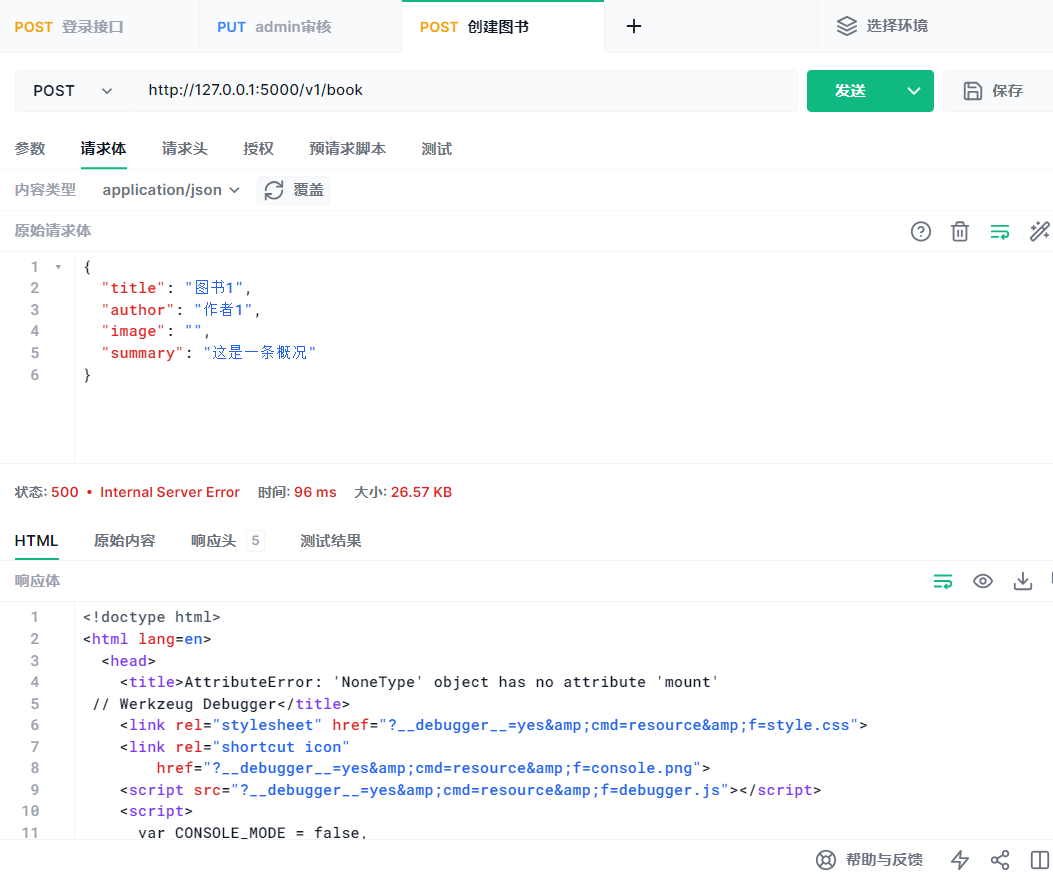Screen dimensions: 1053x880
Task: Open the share icon in the bottom bar
Action: (1000, 859)
